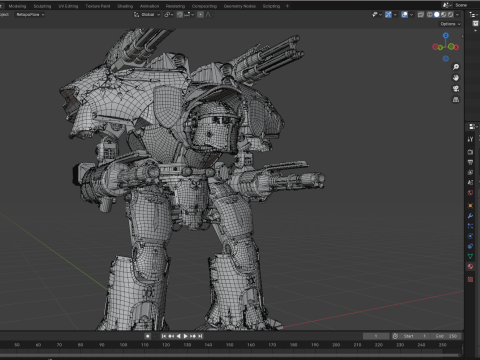Select the solid viewport shading icon

click(x=437, y=15)
